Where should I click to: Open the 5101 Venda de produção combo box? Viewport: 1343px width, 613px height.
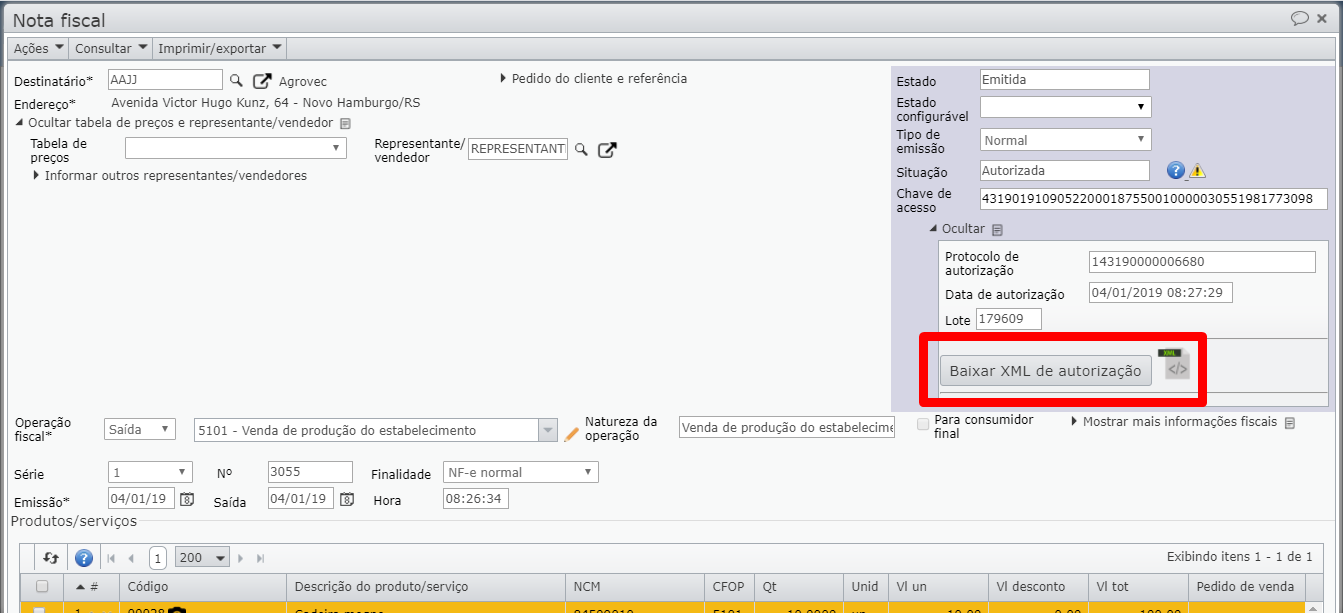click(375, 430)
